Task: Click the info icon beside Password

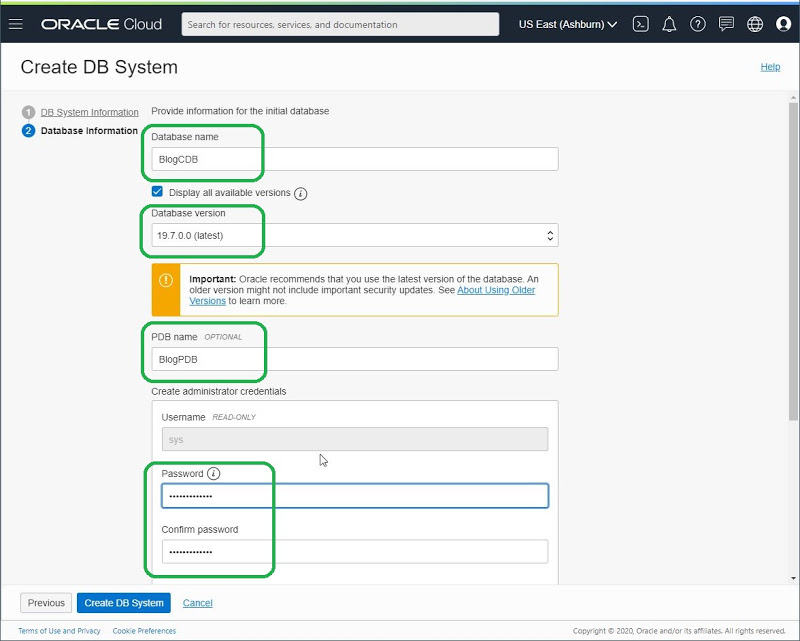Action: click(214, 474)
